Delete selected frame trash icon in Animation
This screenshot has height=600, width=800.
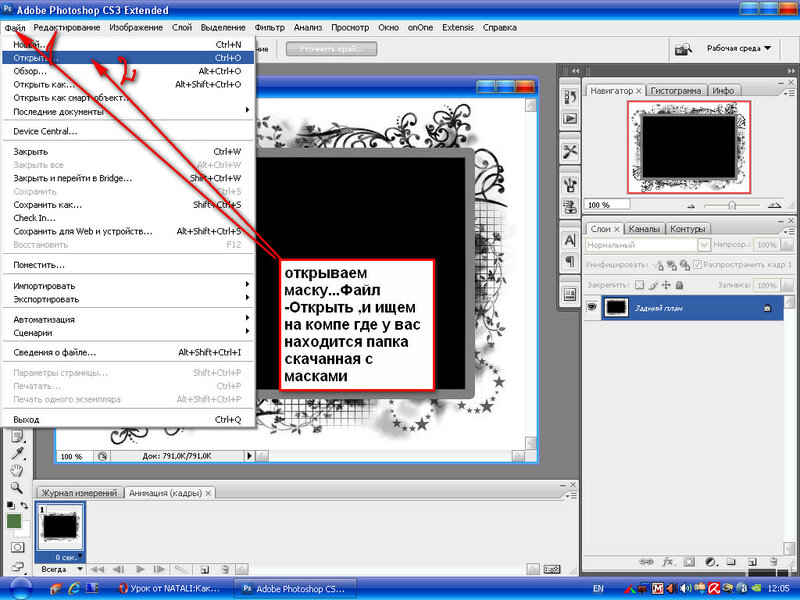click(x=225, y=569)
